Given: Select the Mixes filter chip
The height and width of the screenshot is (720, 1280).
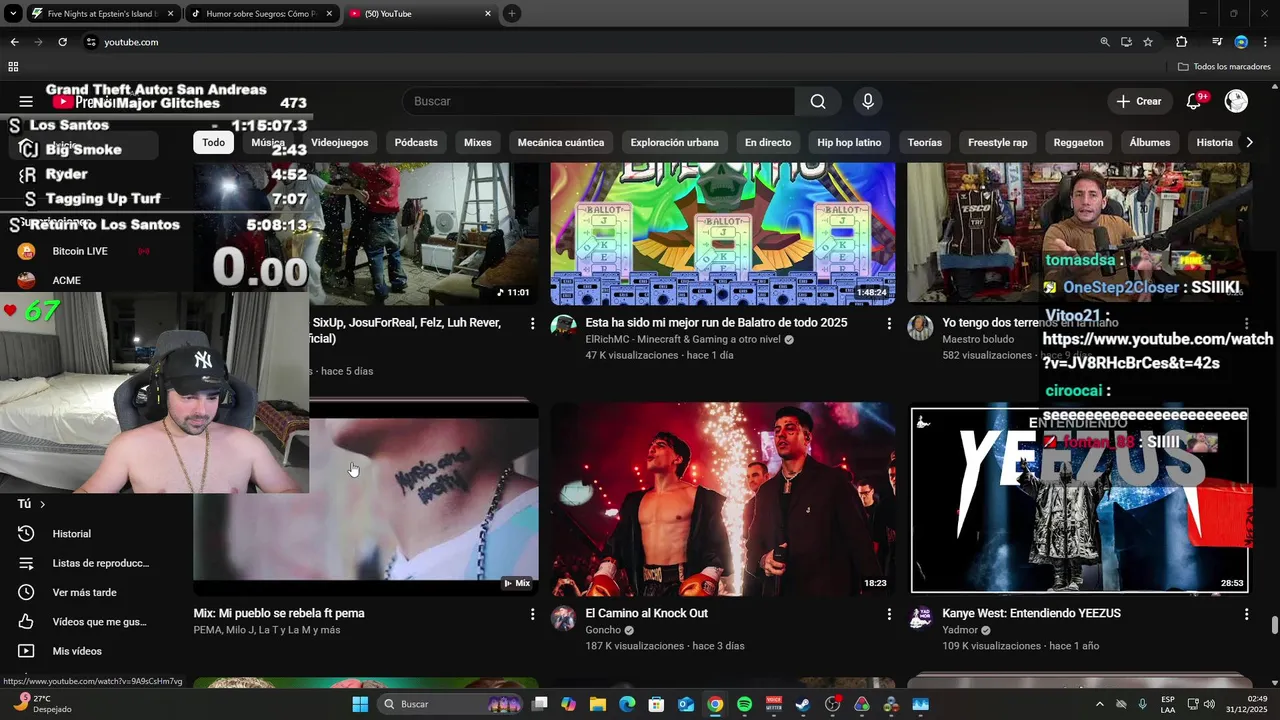Looking at the screenshot, I should point(478,142).
